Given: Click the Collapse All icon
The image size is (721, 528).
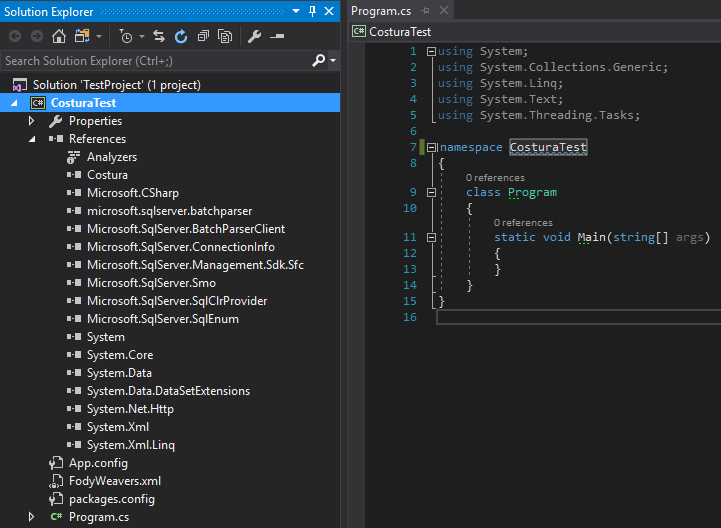Looking at the screenshot, I should 203,36.
